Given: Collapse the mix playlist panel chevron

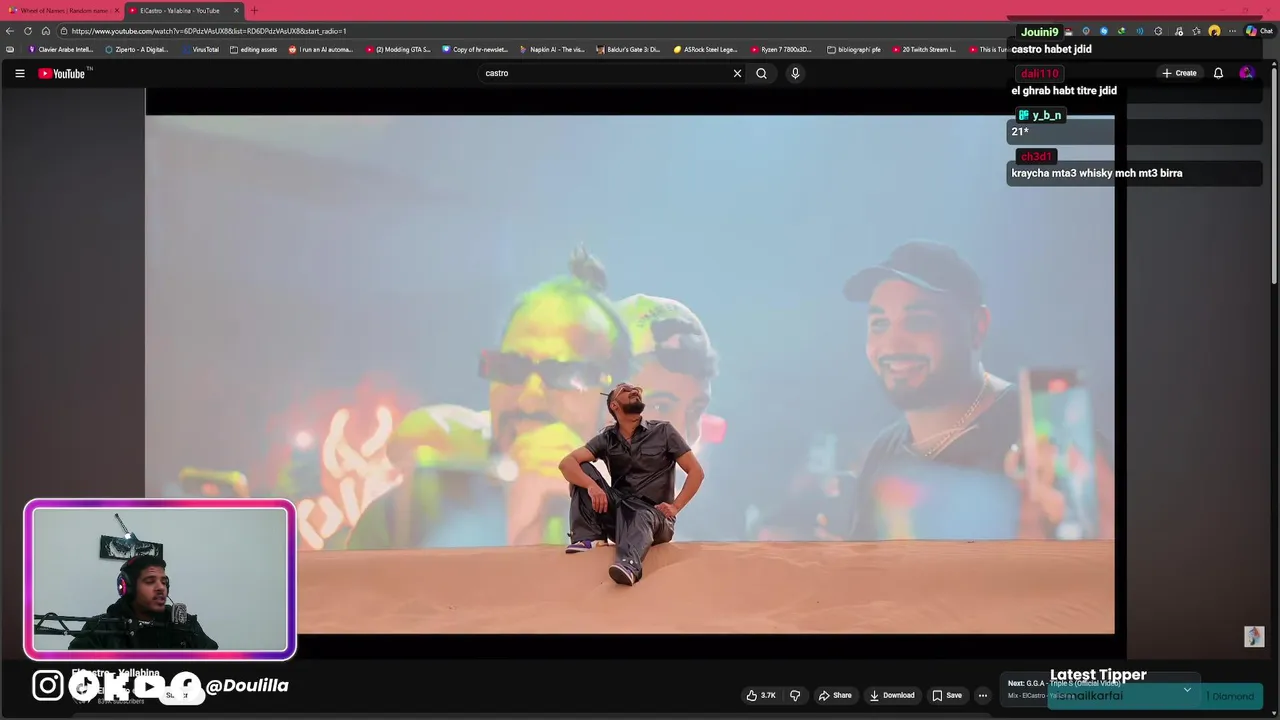Looking at the screenshot, I should [x=1187, y=690].
